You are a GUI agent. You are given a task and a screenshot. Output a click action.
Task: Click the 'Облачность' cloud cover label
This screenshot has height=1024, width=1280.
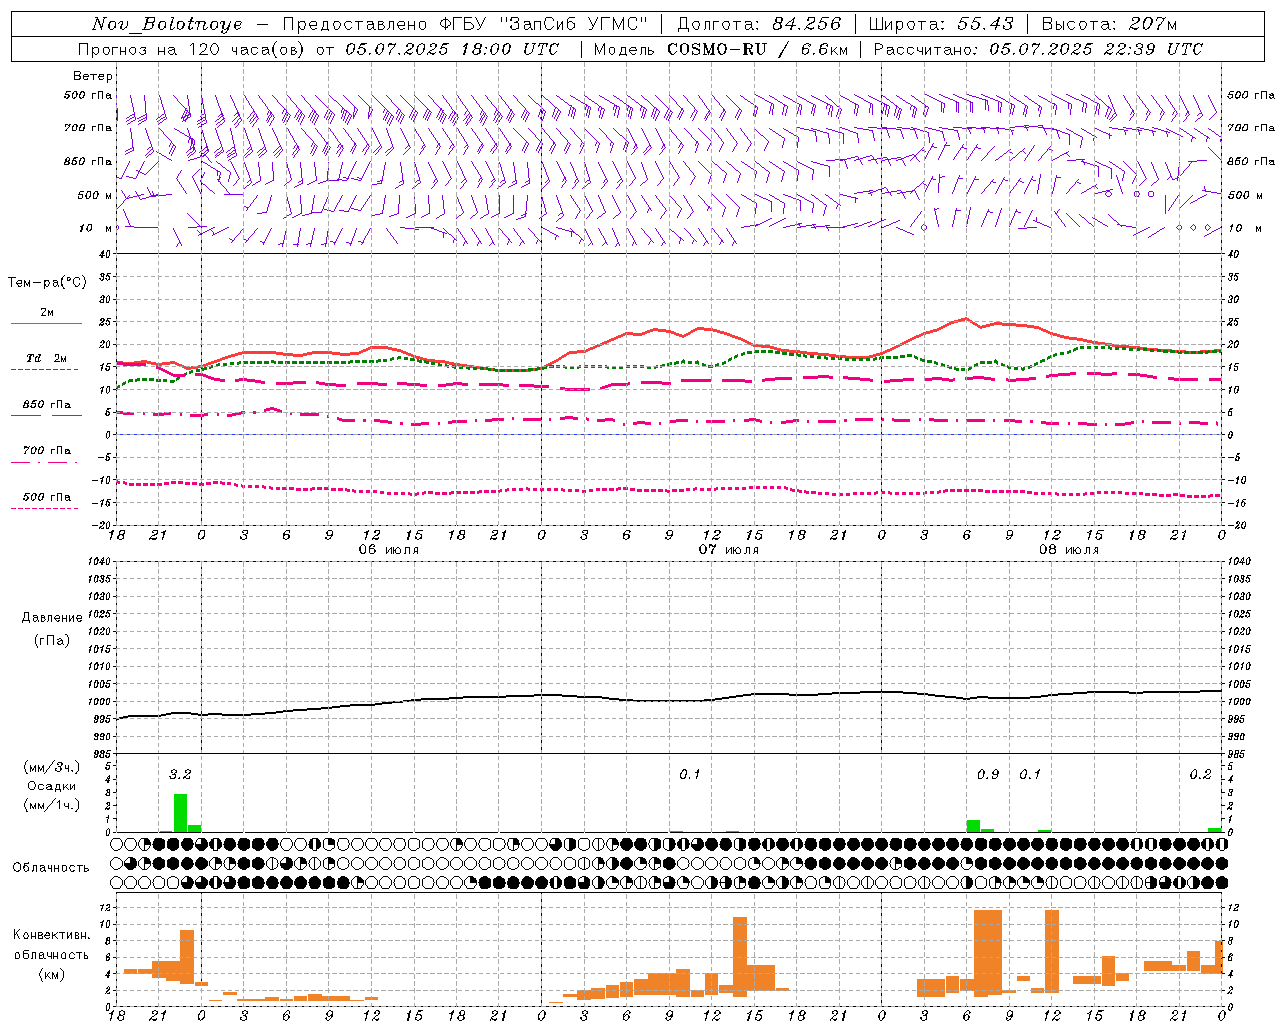(x=51, y=867)
